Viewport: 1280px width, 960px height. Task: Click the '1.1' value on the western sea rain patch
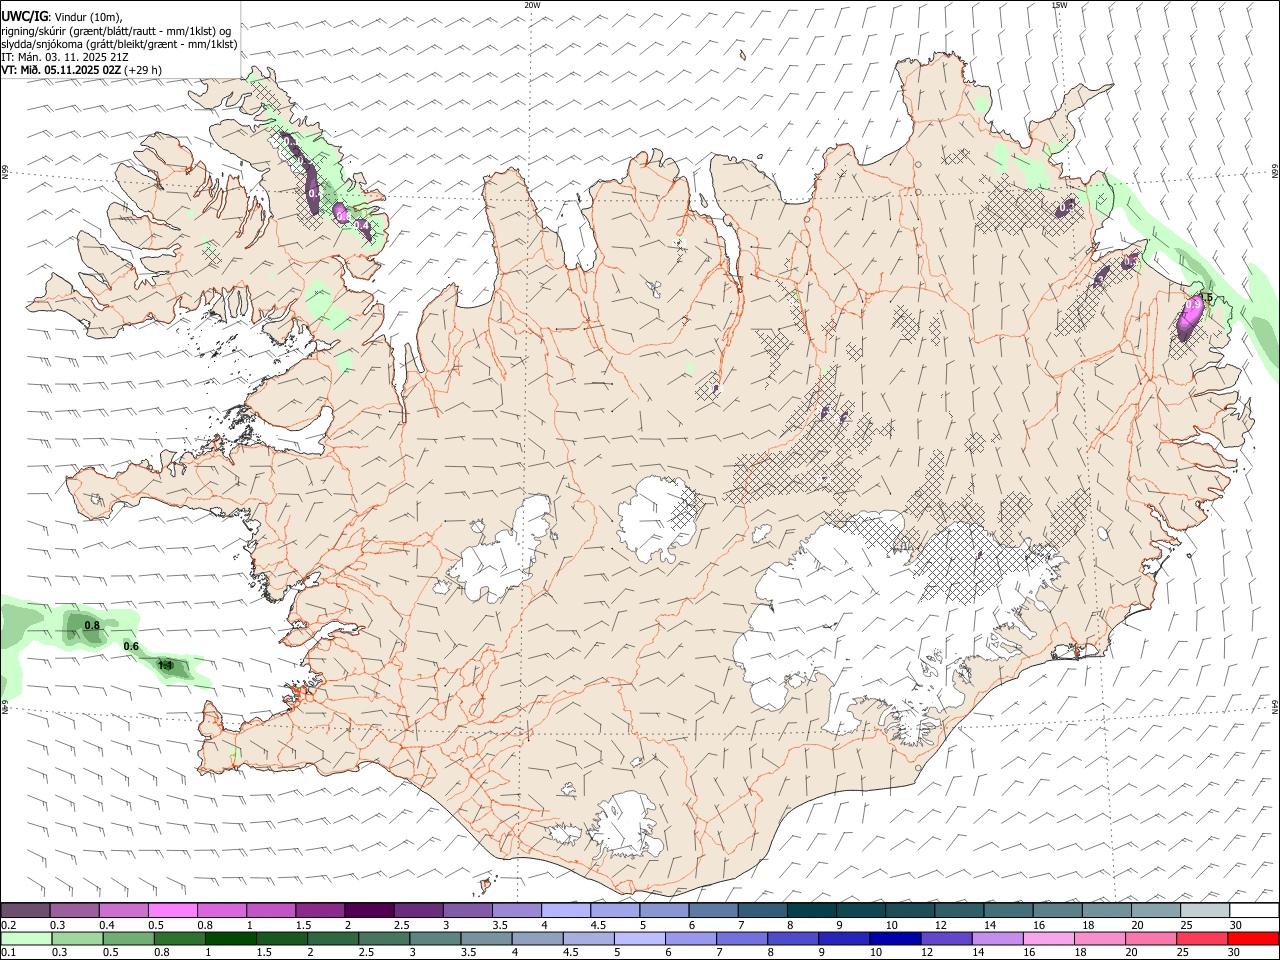click(x=166, y=665)
